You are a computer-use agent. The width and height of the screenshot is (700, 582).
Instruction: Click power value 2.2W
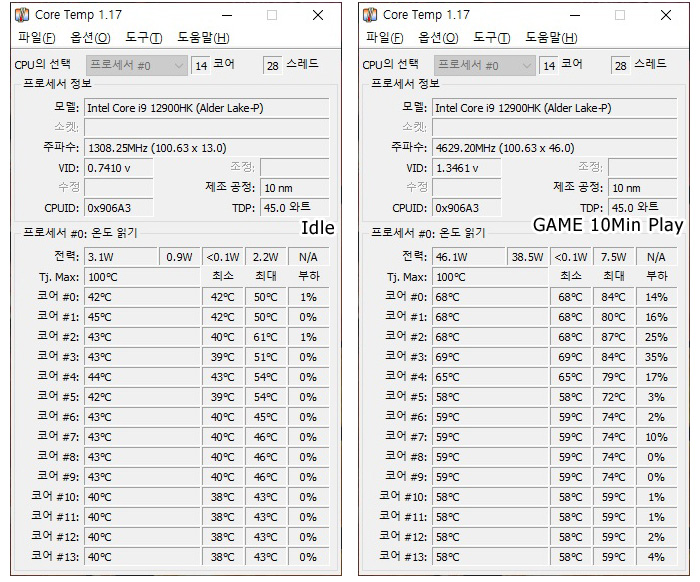tap(266, 257)
